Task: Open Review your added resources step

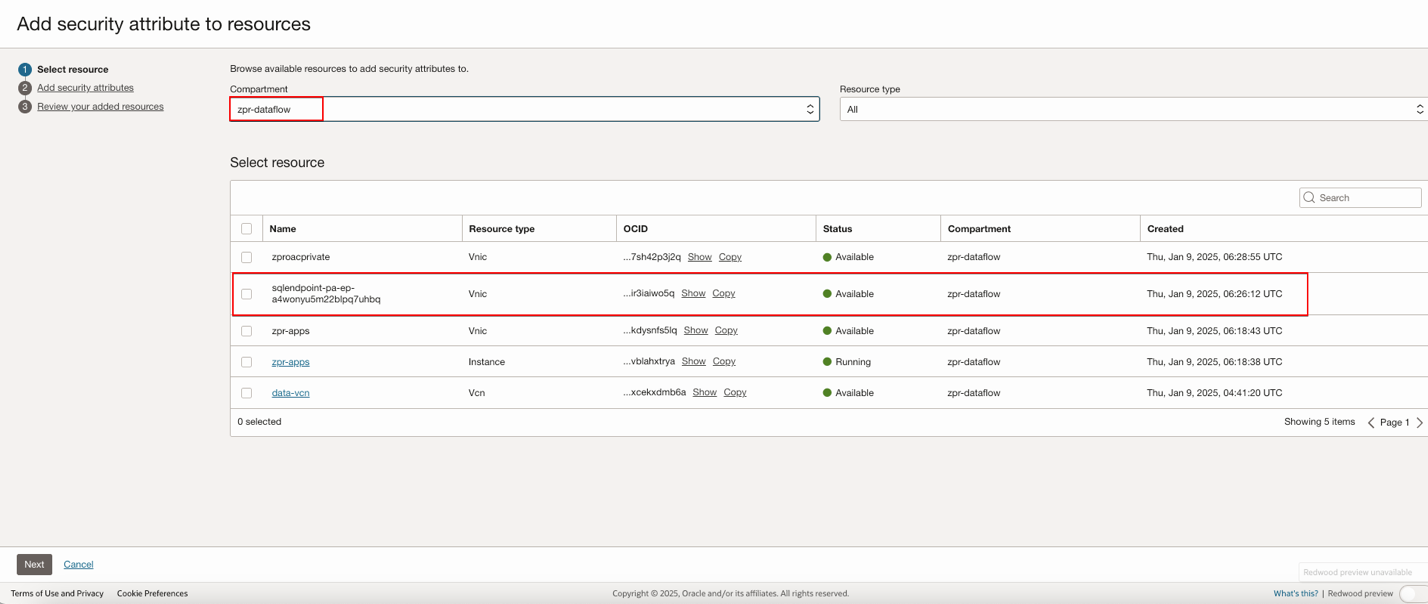Action: point(100,107)
